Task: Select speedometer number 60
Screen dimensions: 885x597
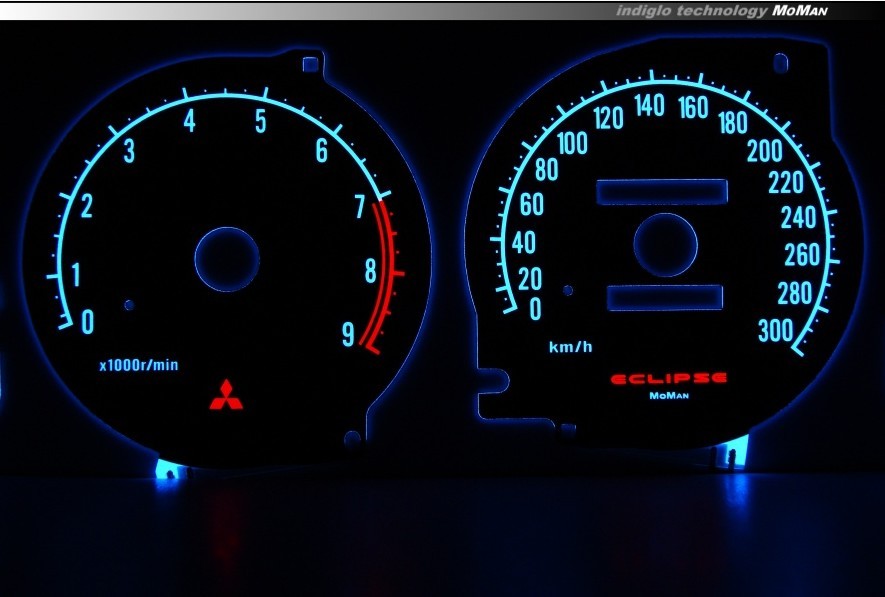Action: [532, 204]
